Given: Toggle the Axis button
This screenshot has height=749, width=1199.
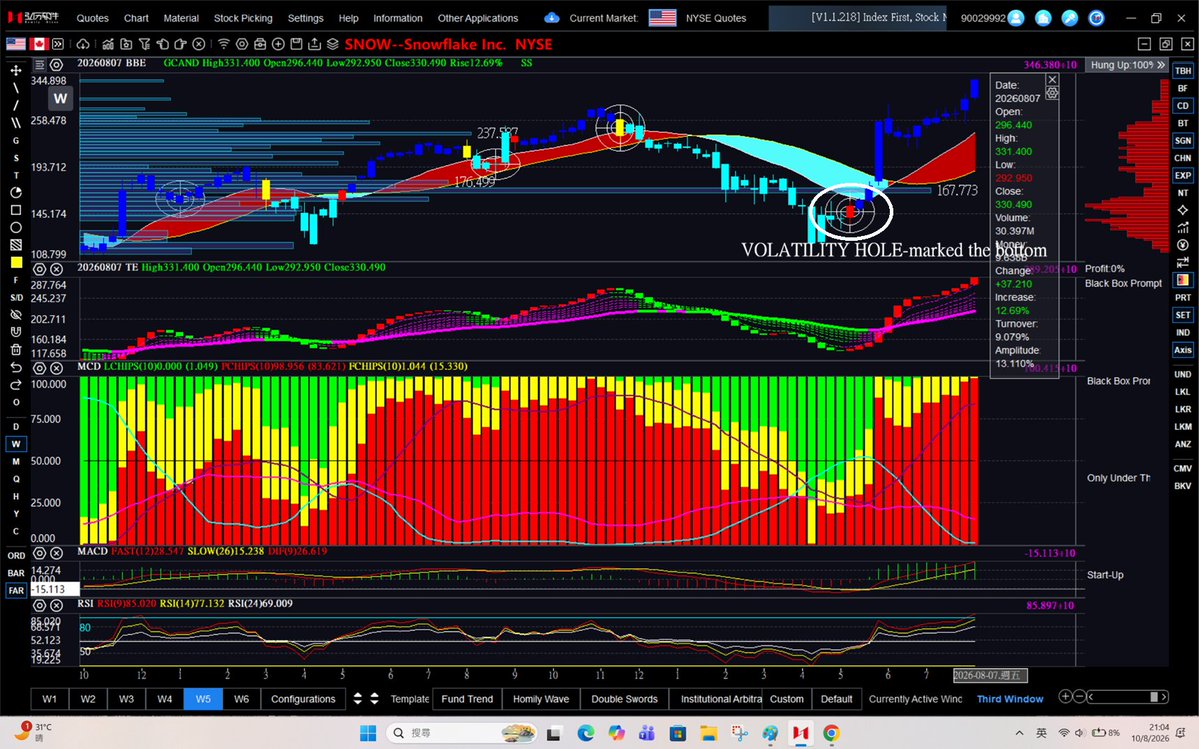Looking at the screenshot, I should pyautogui.click(x=1183, y=350).
